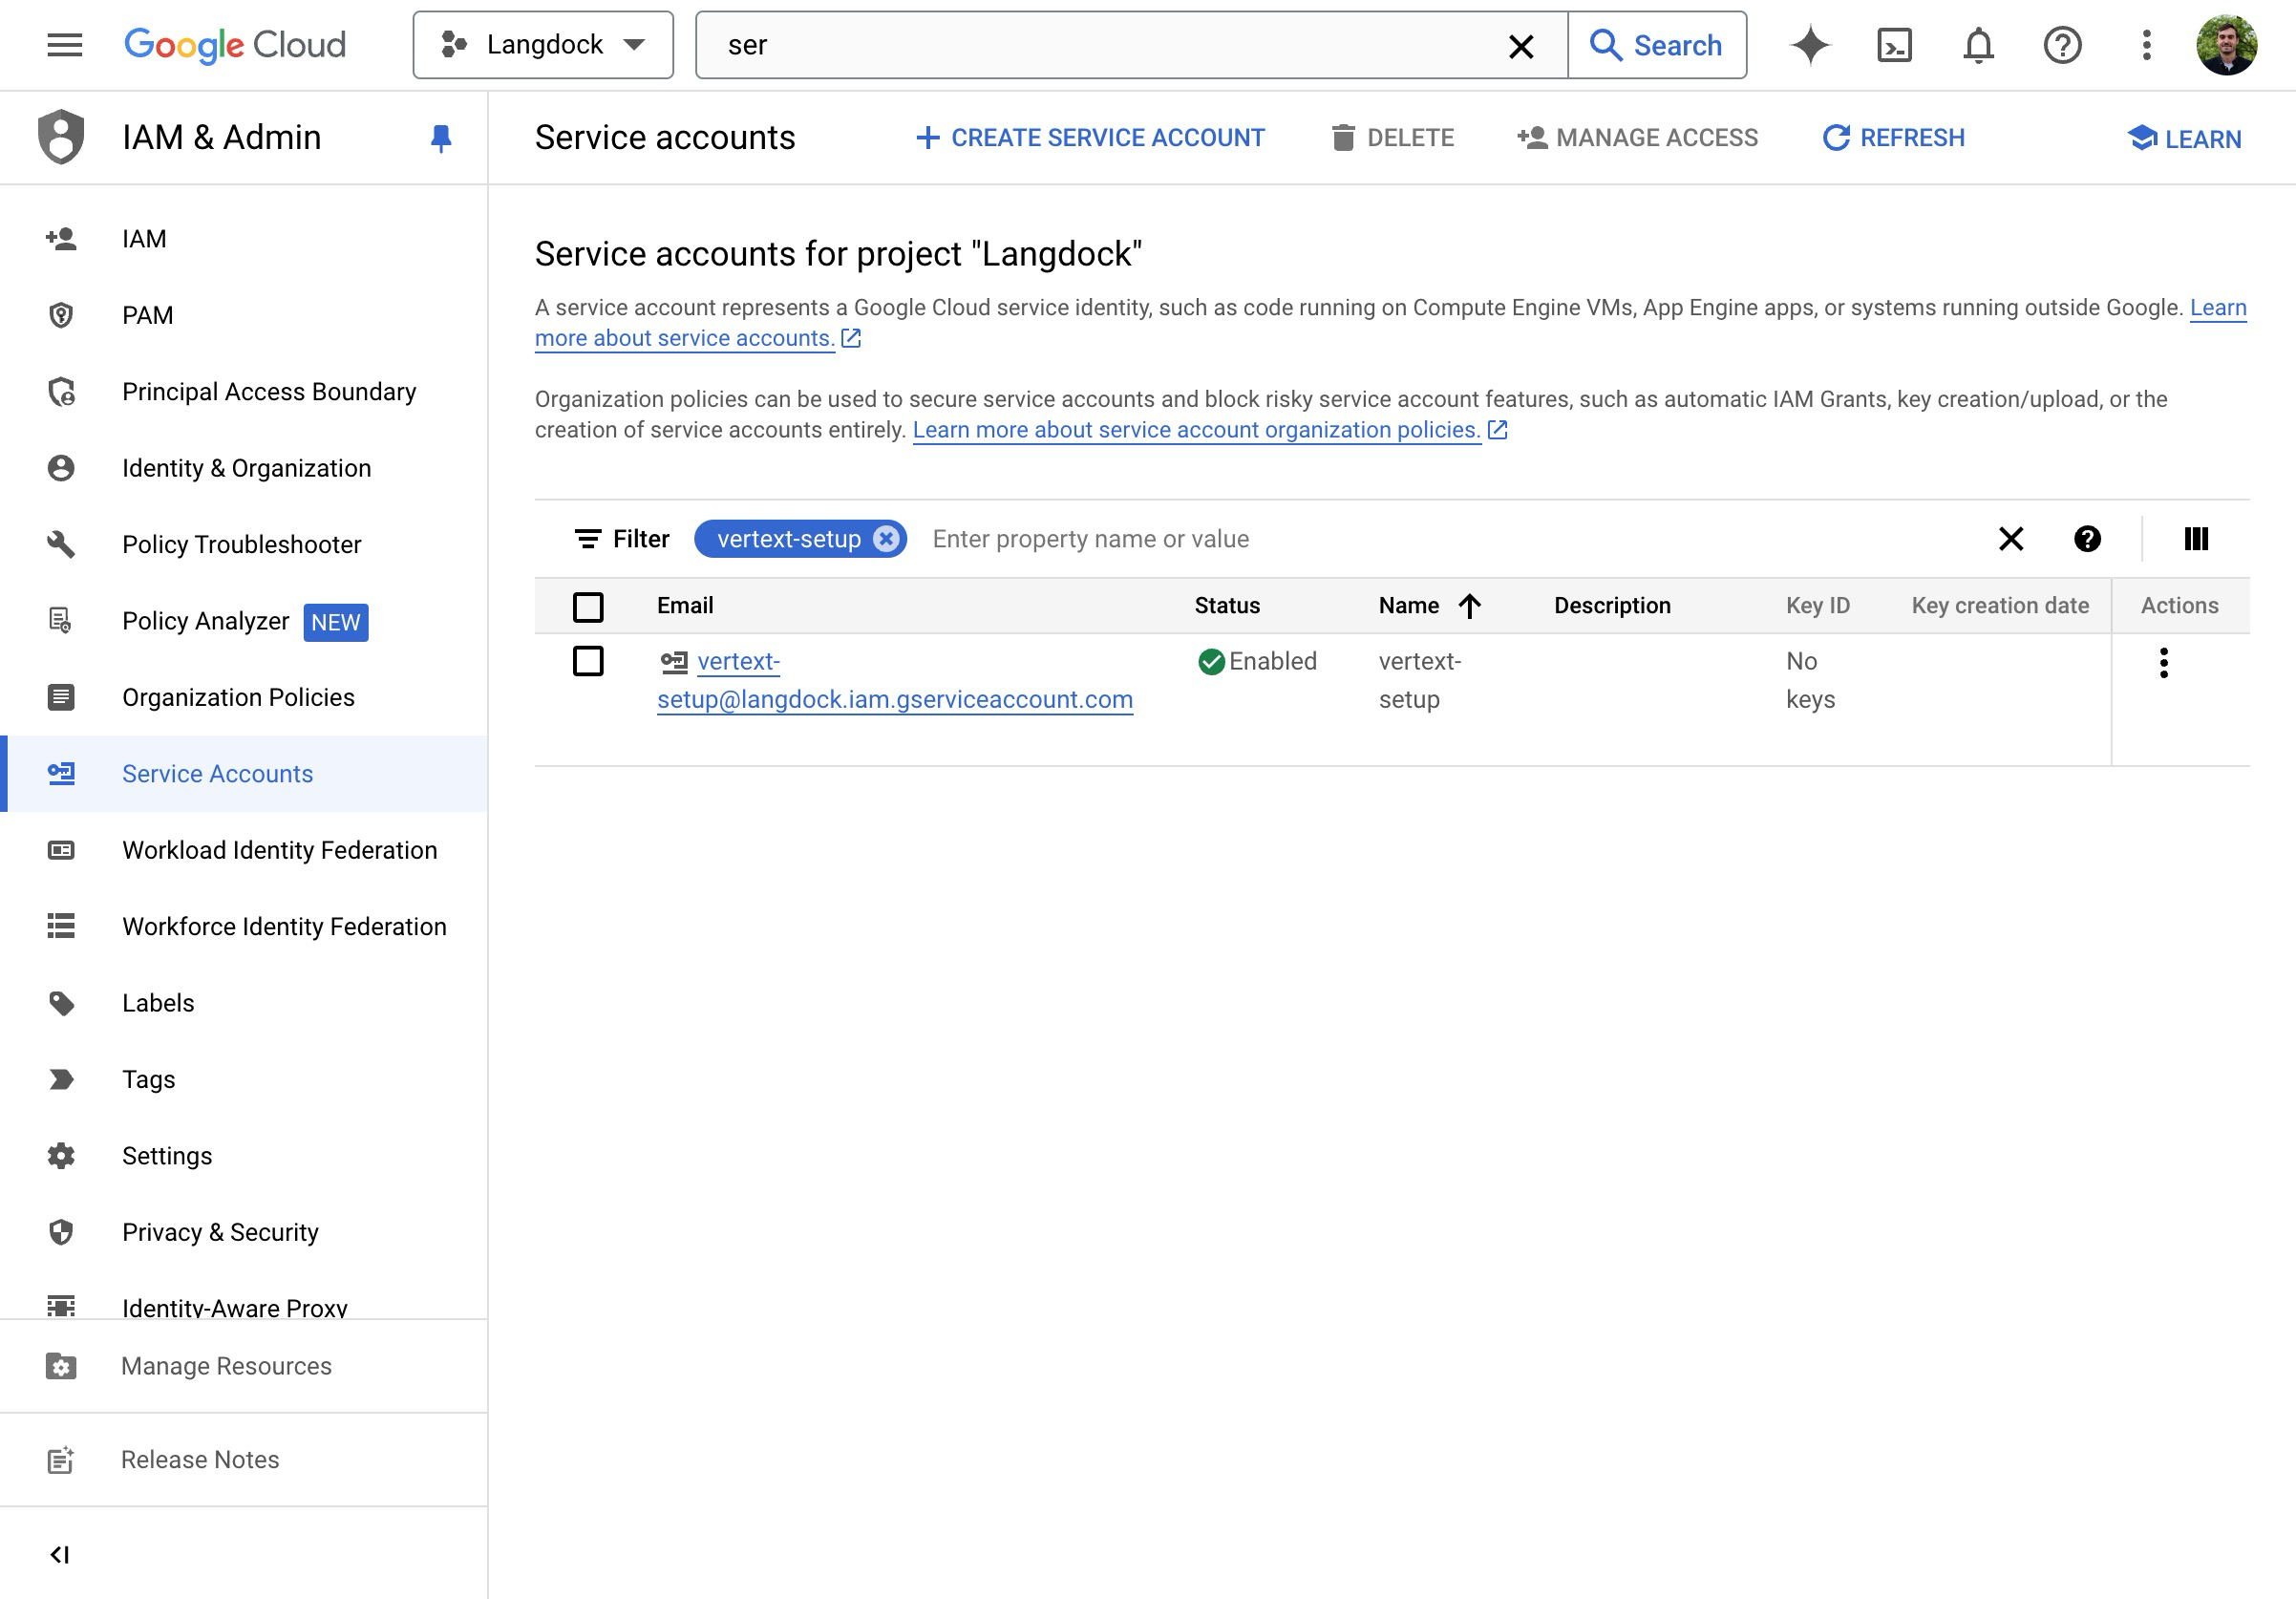Screen dimensions: 2296x1599
Task: Open Policy Troubleshooter
Action: click(244, 545)
